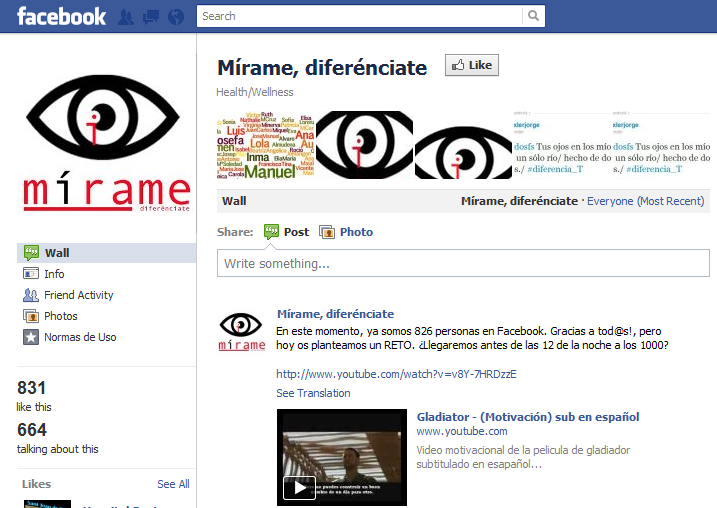The height and width of the screenshot is (508, 717).
Task: Open the third photo strip eye image
Action: tap(463, 145)
